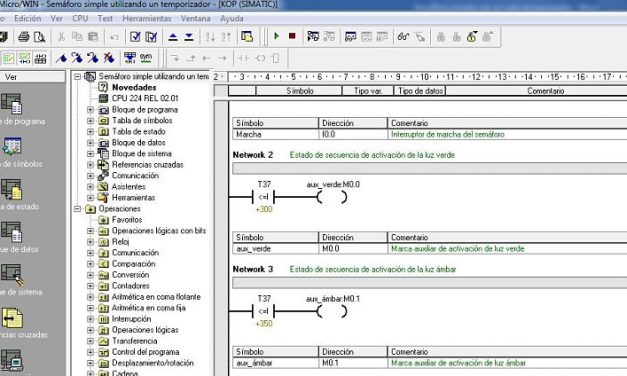
Task: Click the Marcha symbol table cell
Action: (276, 134)
